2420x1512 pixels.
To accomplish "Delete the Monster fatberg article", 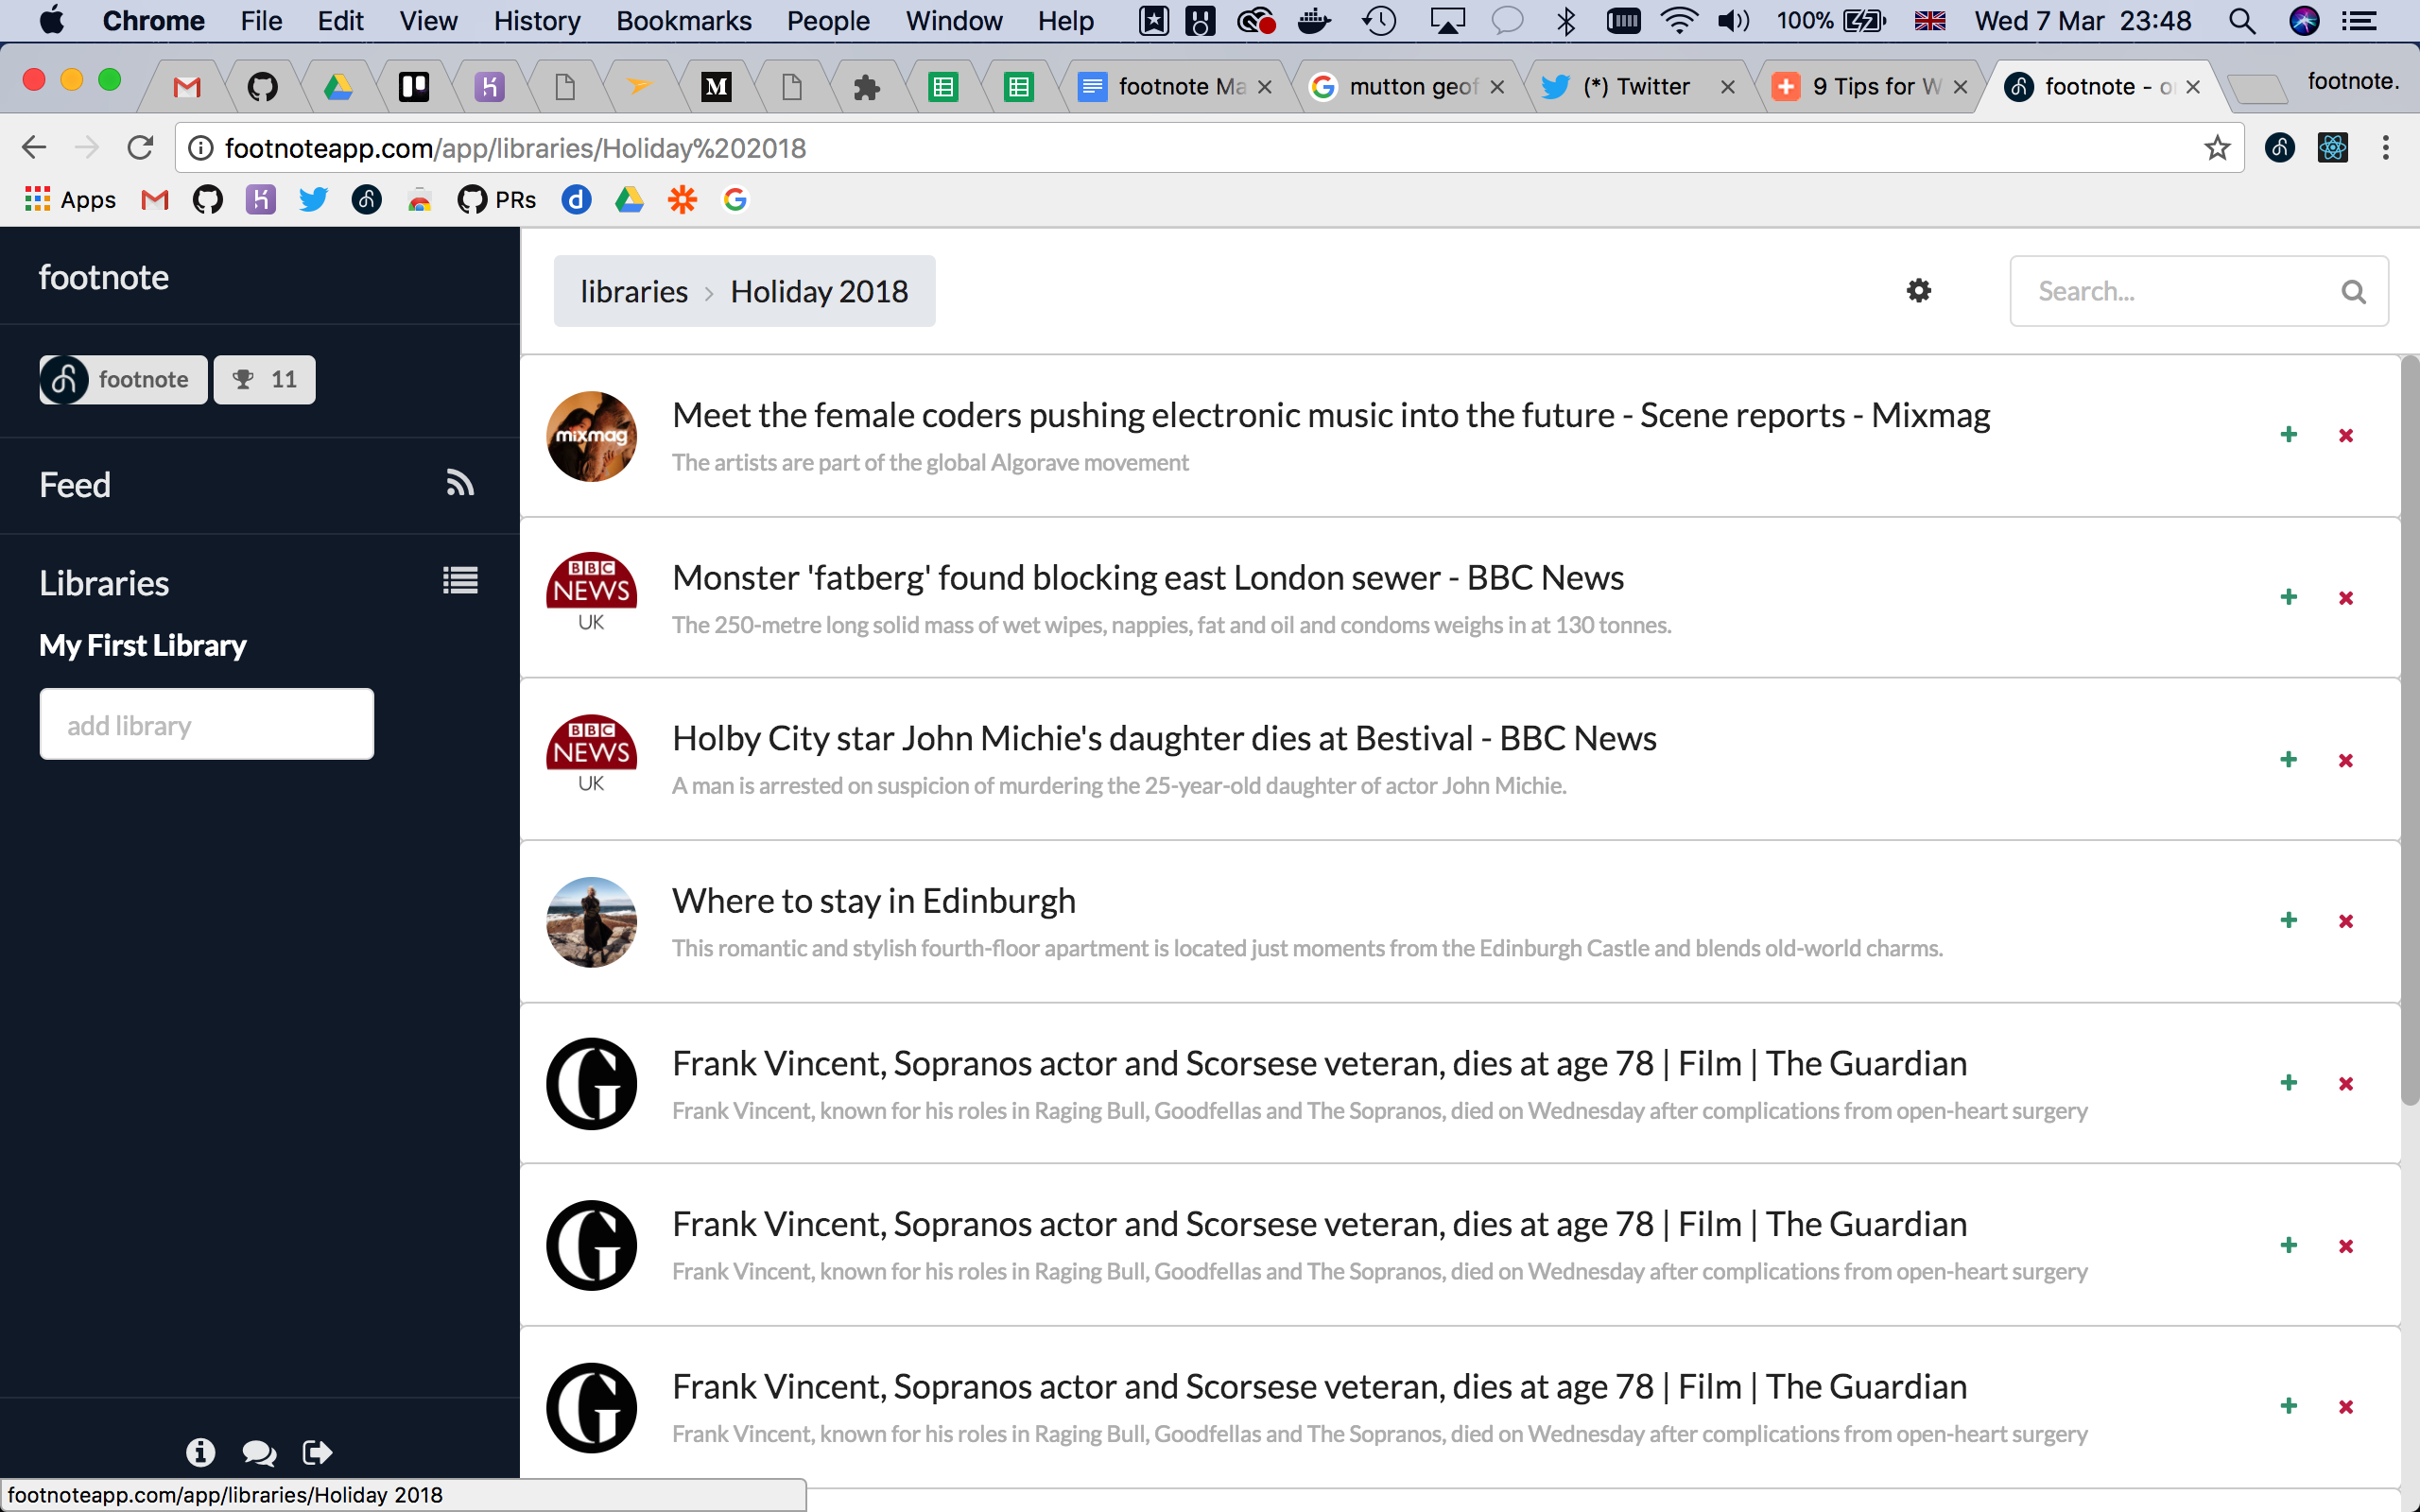I will click(x=2346, y=598).
